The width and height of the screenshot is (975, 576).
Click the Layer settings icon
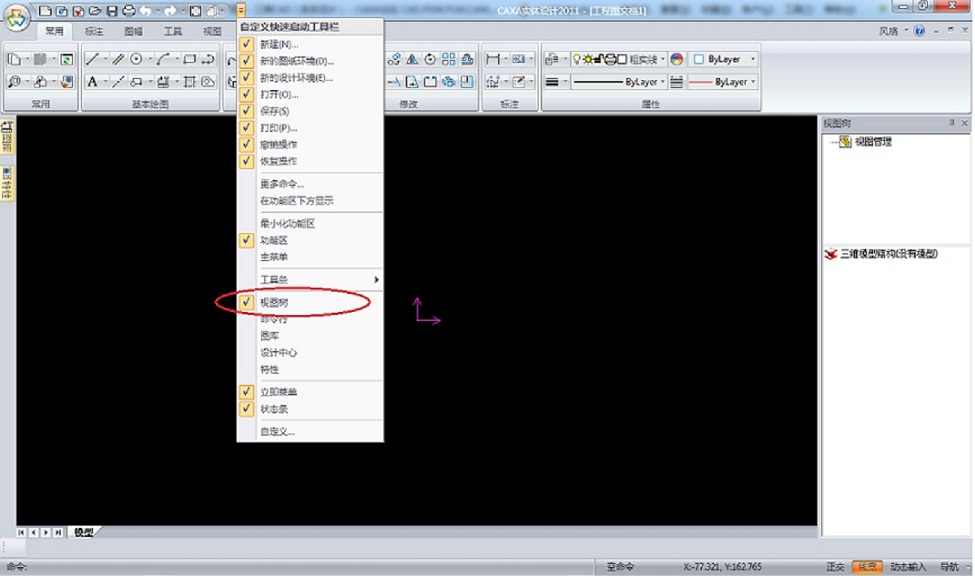click(551, 59)
